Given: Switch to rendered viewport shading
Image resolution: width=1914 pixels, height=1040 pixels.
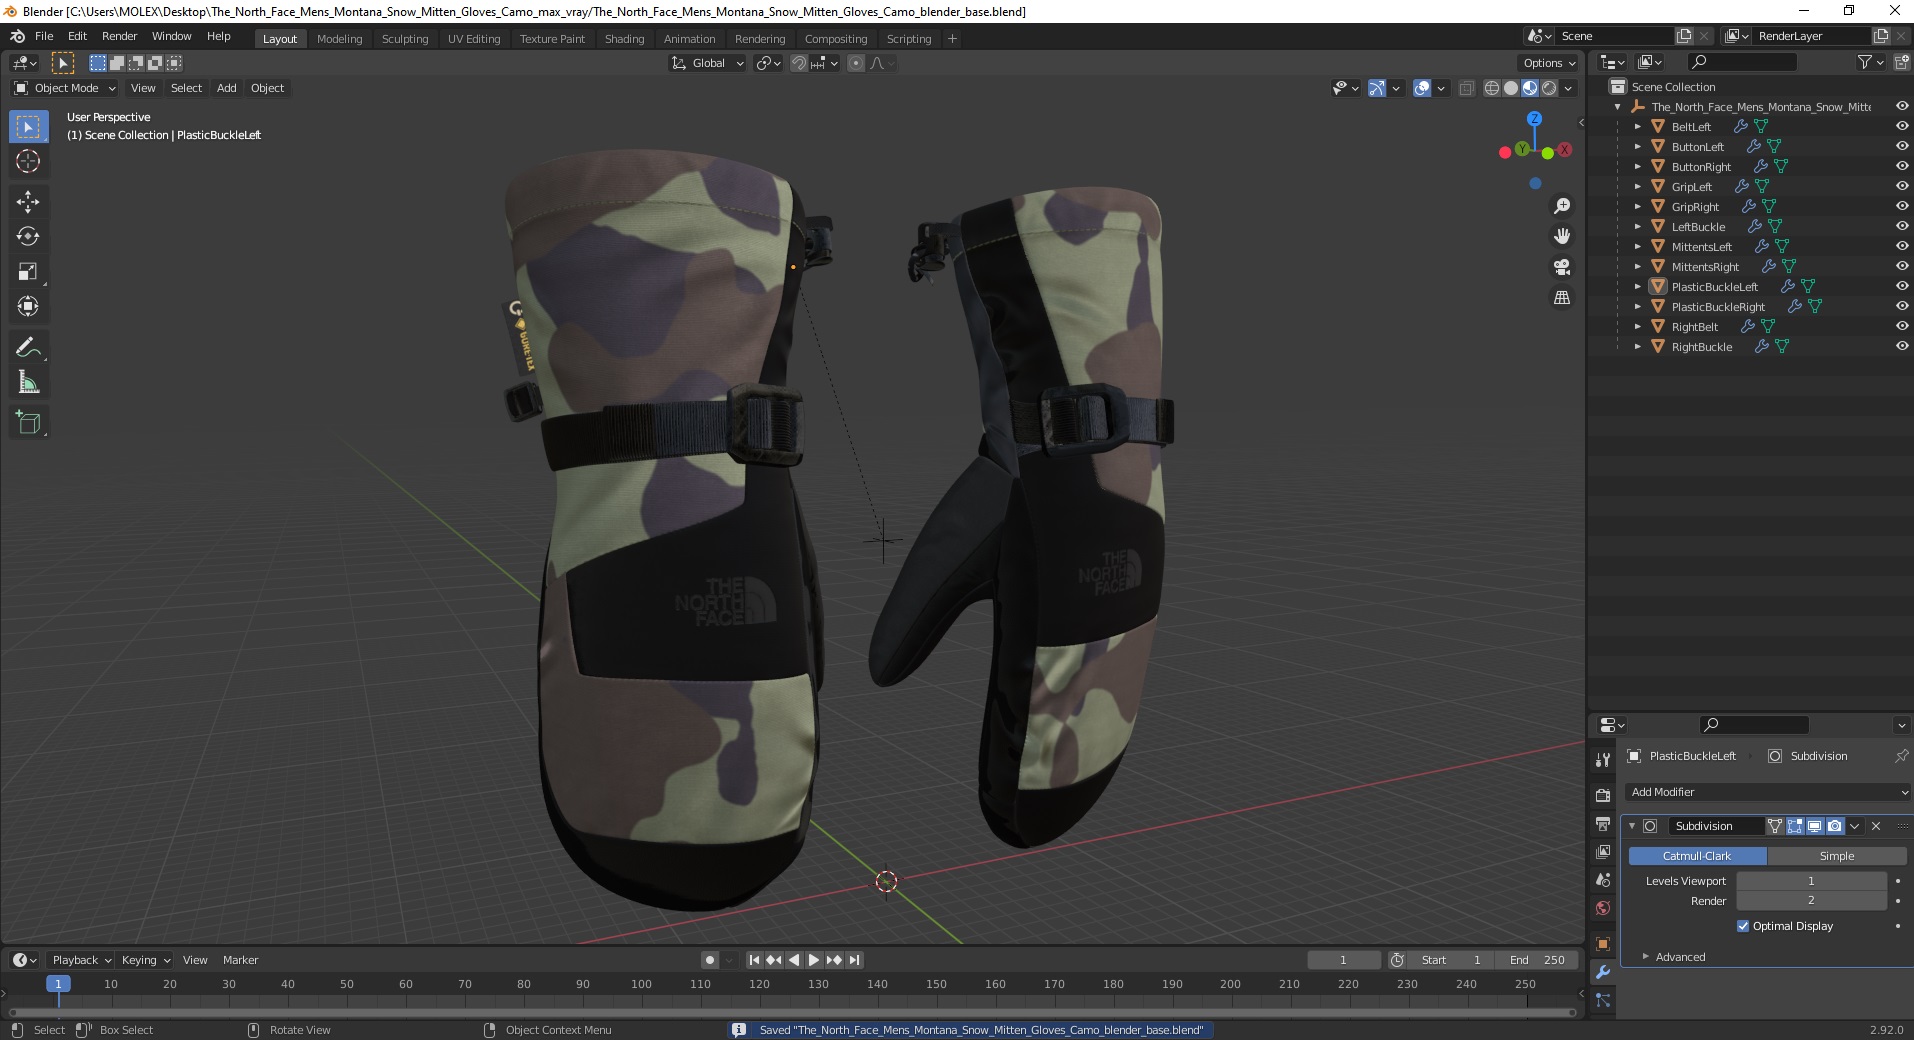Looking at the screenshot, I should 1549,88.
